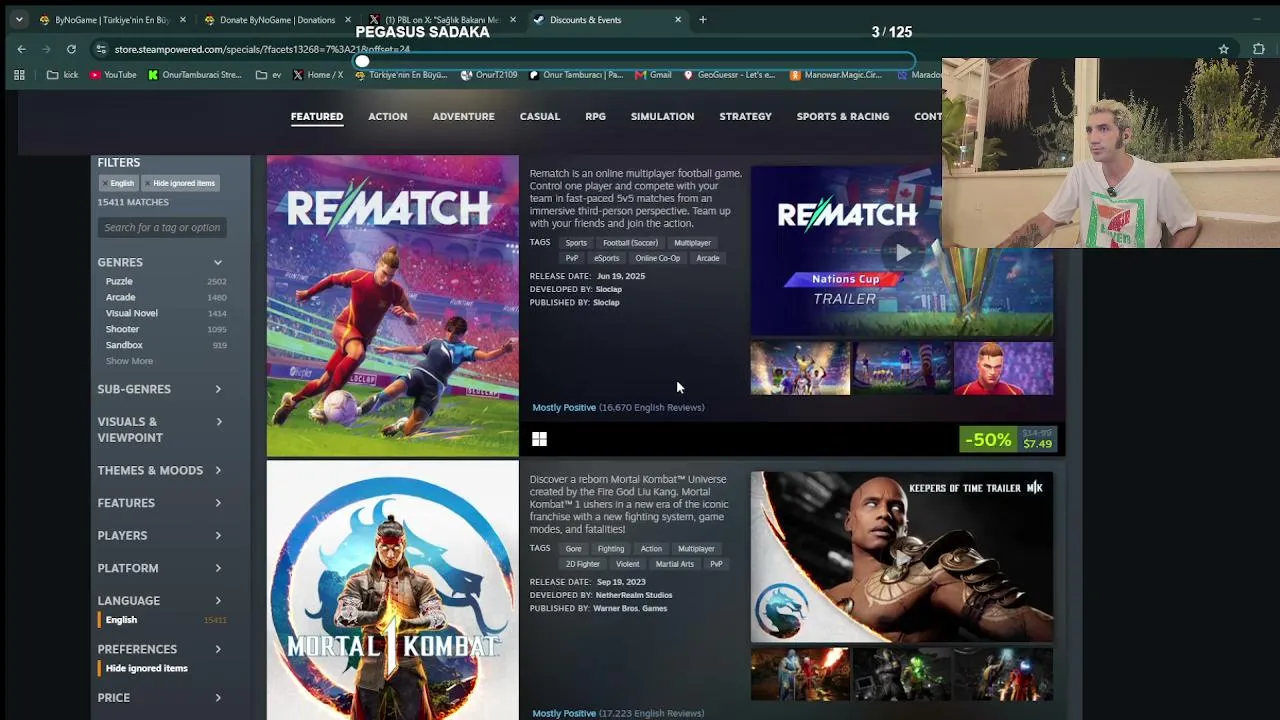Screen dimensions: 1280x720
Task: Select the STRATEGY category tab
Action: coord(746,117)
